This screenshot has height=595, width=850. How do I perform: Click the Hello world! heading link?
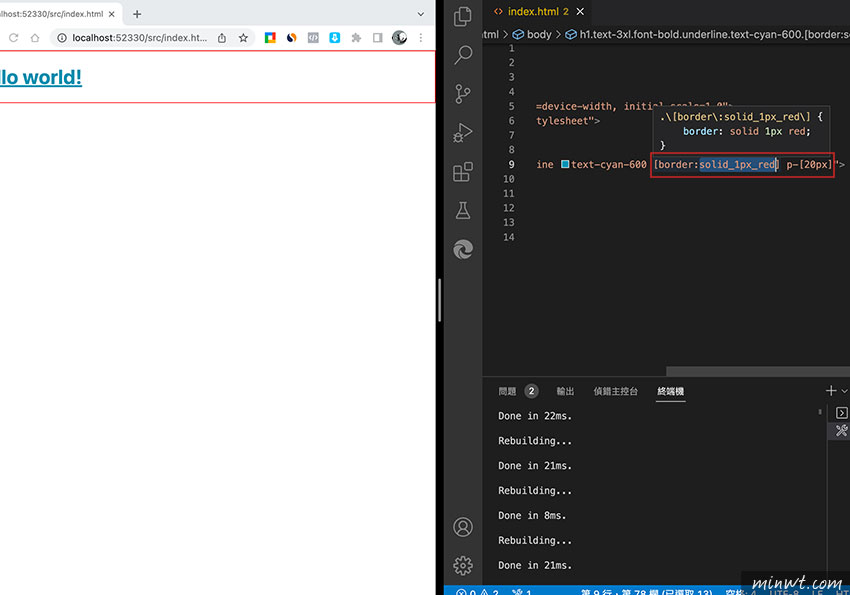pos(41,77)
